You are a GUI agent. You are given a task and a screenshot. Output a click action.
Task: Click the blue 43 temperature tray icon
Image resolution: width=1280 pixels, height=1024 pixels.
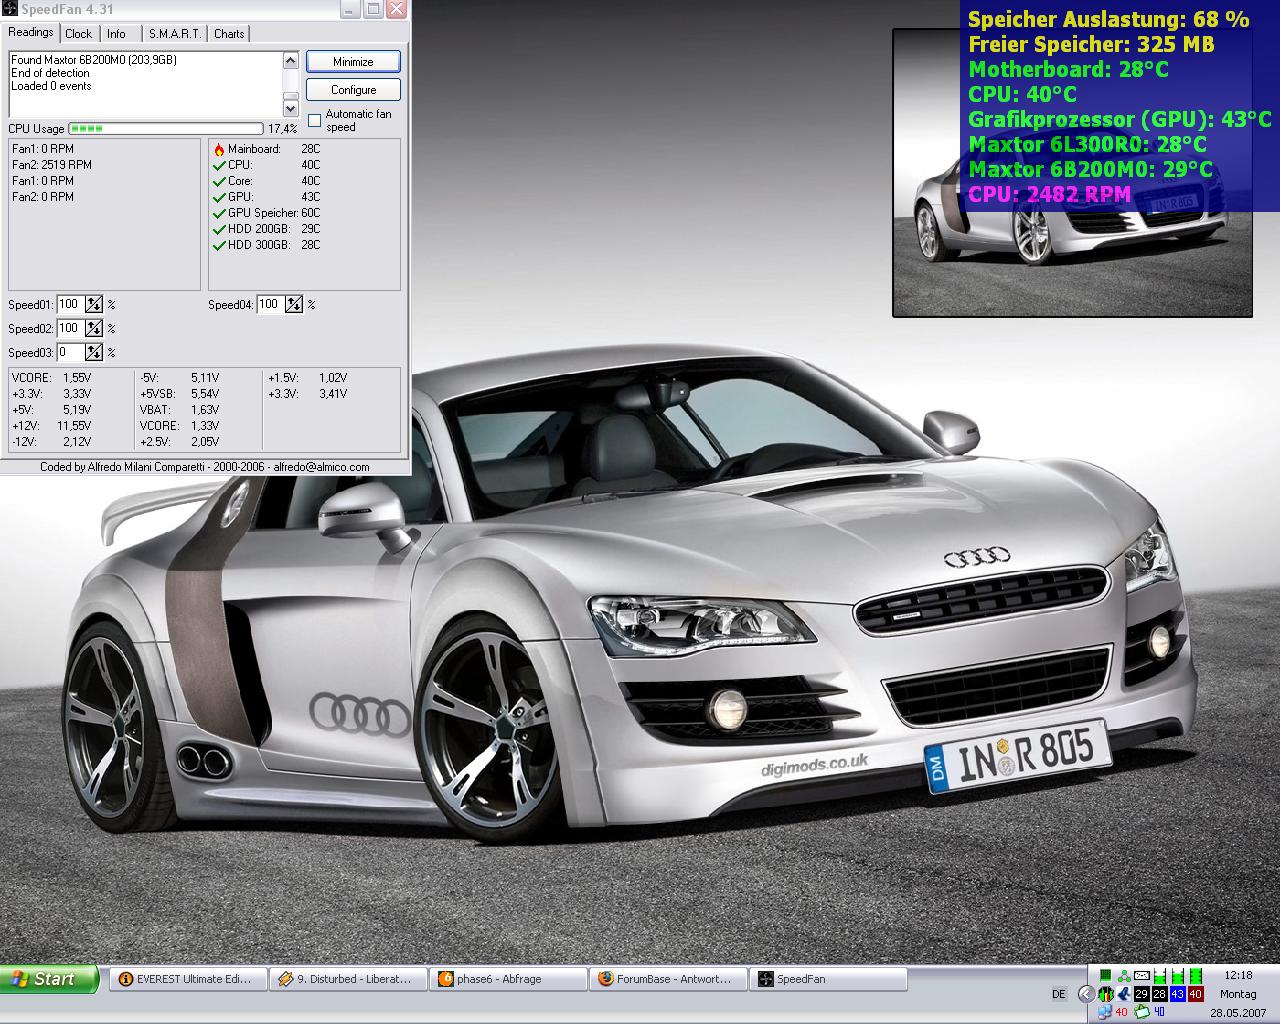point(1177,994)
